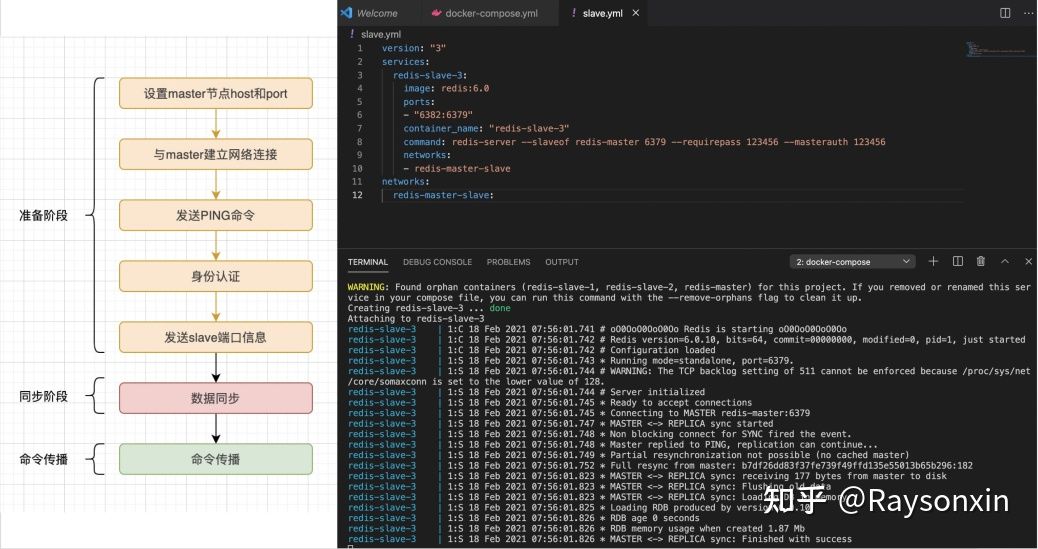This screenshot has height=549, width=1038.
Task: Click 'Creating redis-slave-3 ... done' terminal line
Action: click(x=429, y=308)
